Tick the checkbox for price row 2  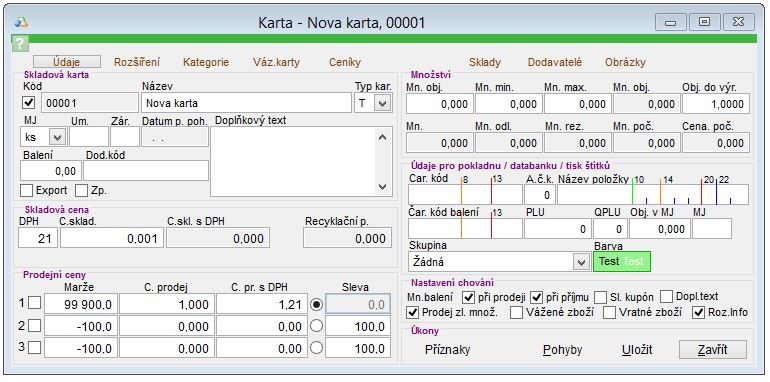coord(34,326)
